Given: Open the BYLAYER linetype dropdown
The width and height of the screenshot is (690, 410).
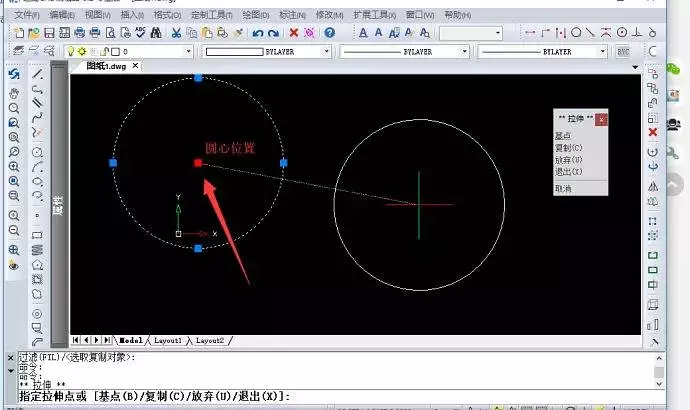Looking at the screenshot, I should pyautogui.click(x=466, y=51).
